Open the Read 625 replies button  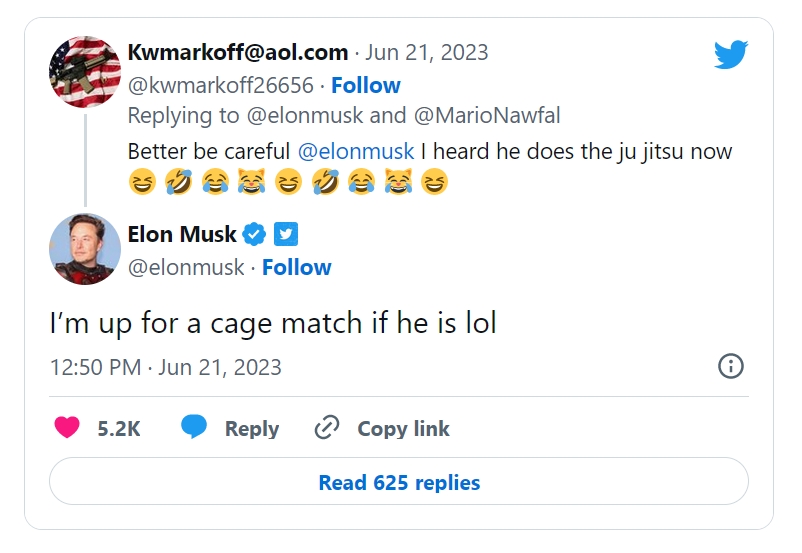[x=399, y=482]
